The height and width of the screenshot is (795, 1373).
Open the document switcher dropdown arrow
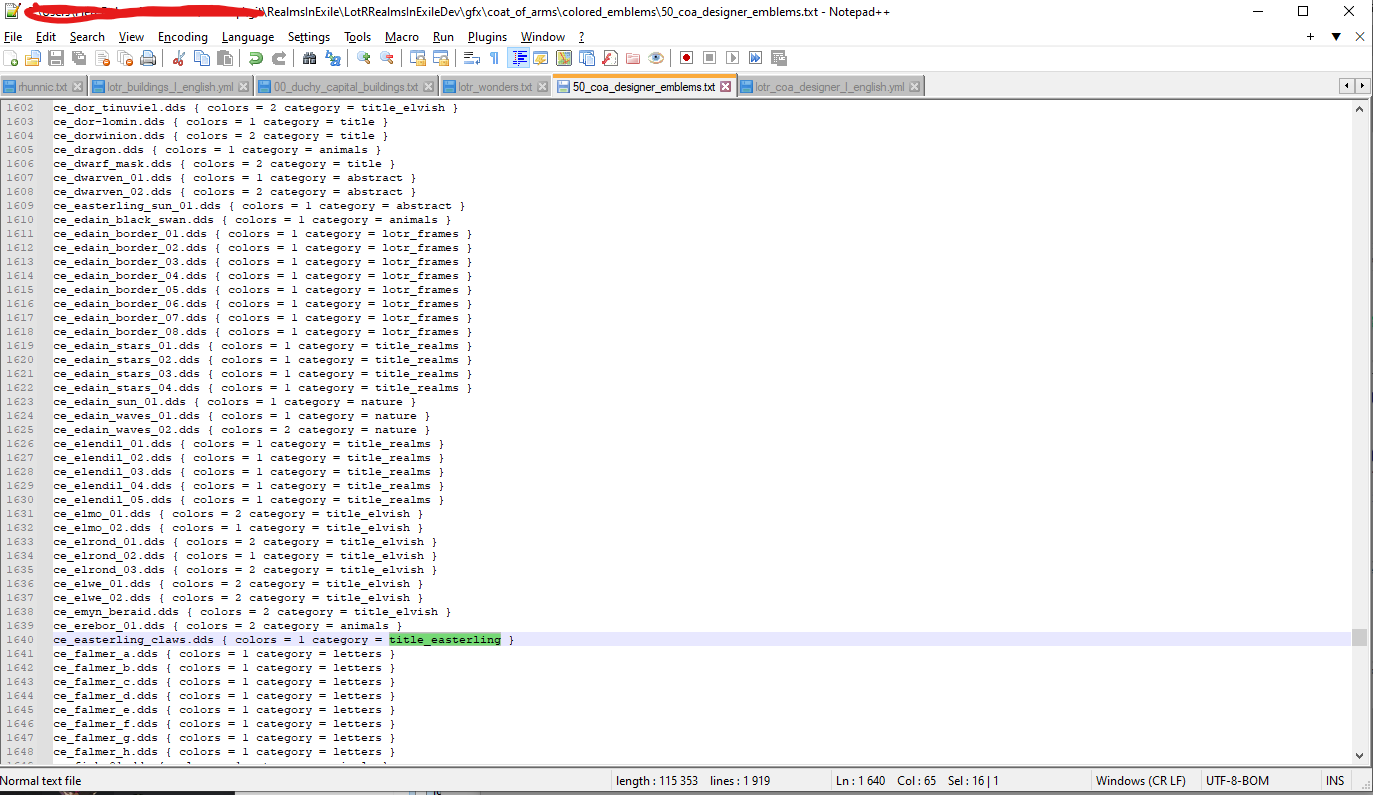tap(1336, 36)
